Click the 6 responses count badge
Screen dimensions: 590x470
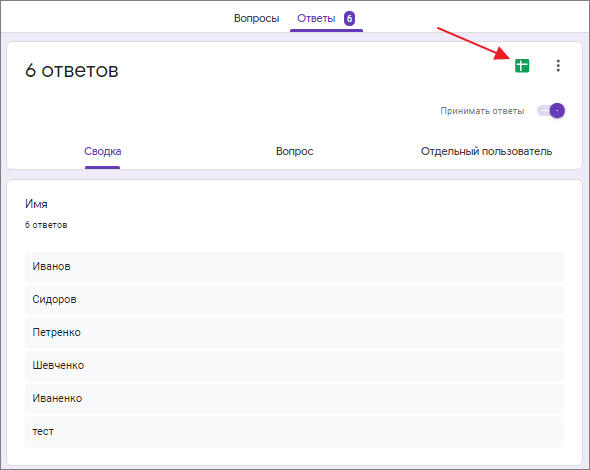pyautogui.click(x=349, y=18)
